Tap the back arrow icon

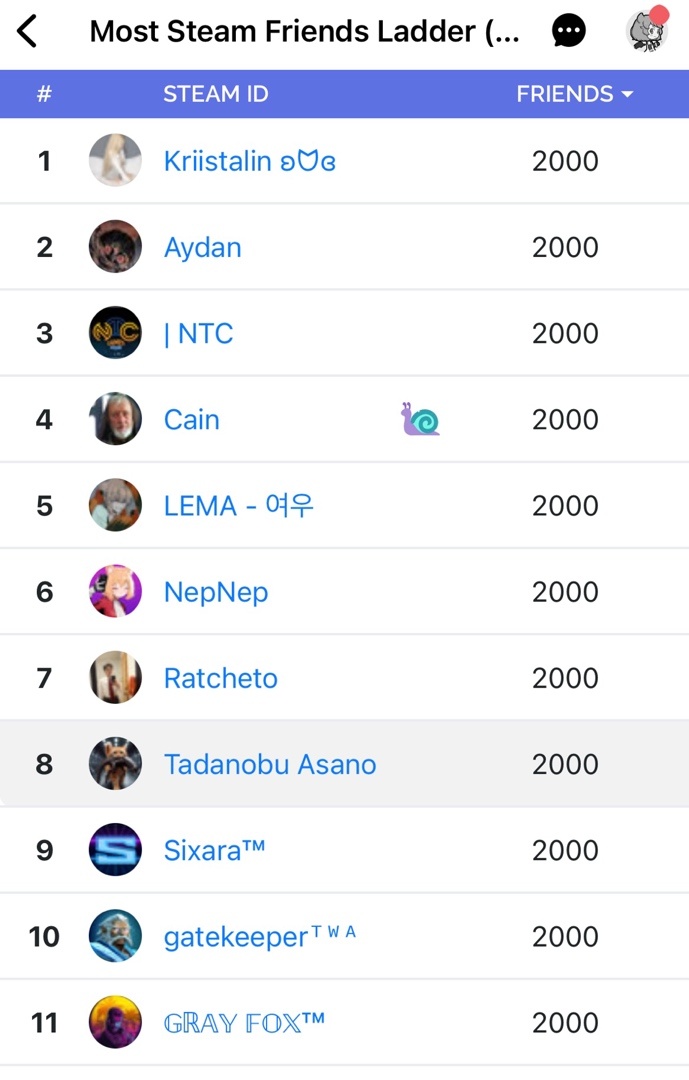27,32
